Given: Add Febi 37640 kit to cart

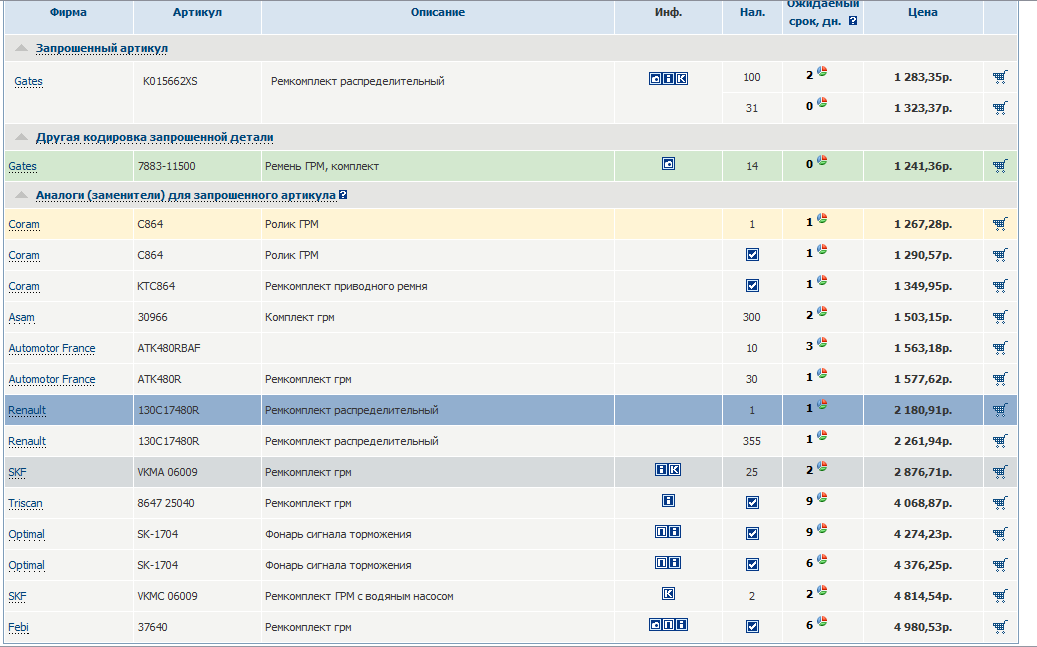Looking at the screenshot, I should coord(999,627).
